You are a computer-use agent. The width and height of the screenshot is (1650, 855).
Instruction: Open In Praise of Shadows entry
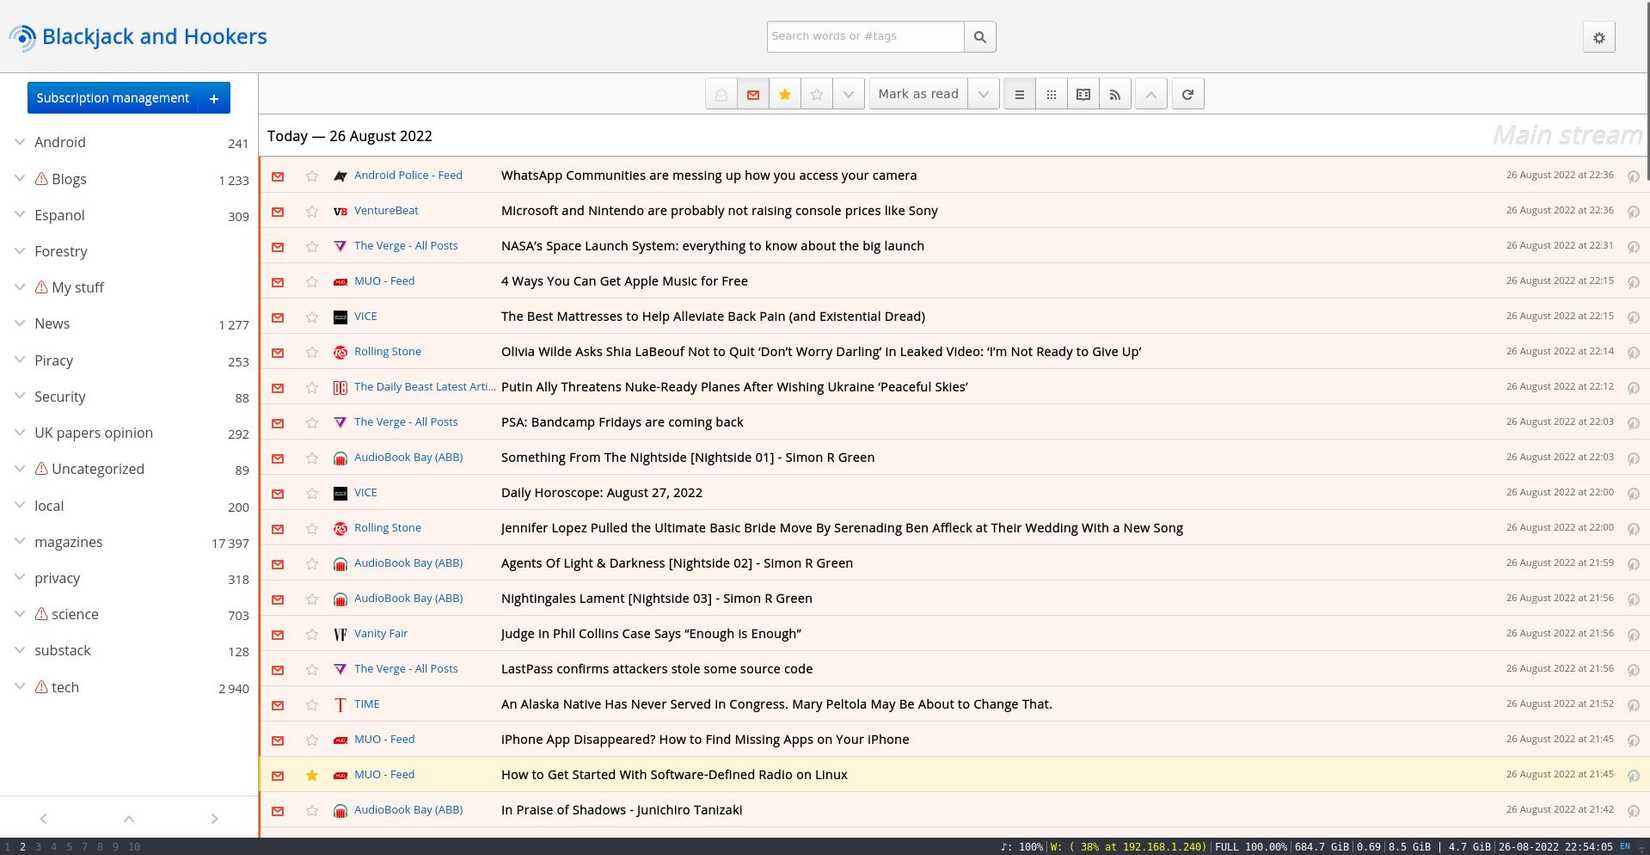(x=621, y=810)
